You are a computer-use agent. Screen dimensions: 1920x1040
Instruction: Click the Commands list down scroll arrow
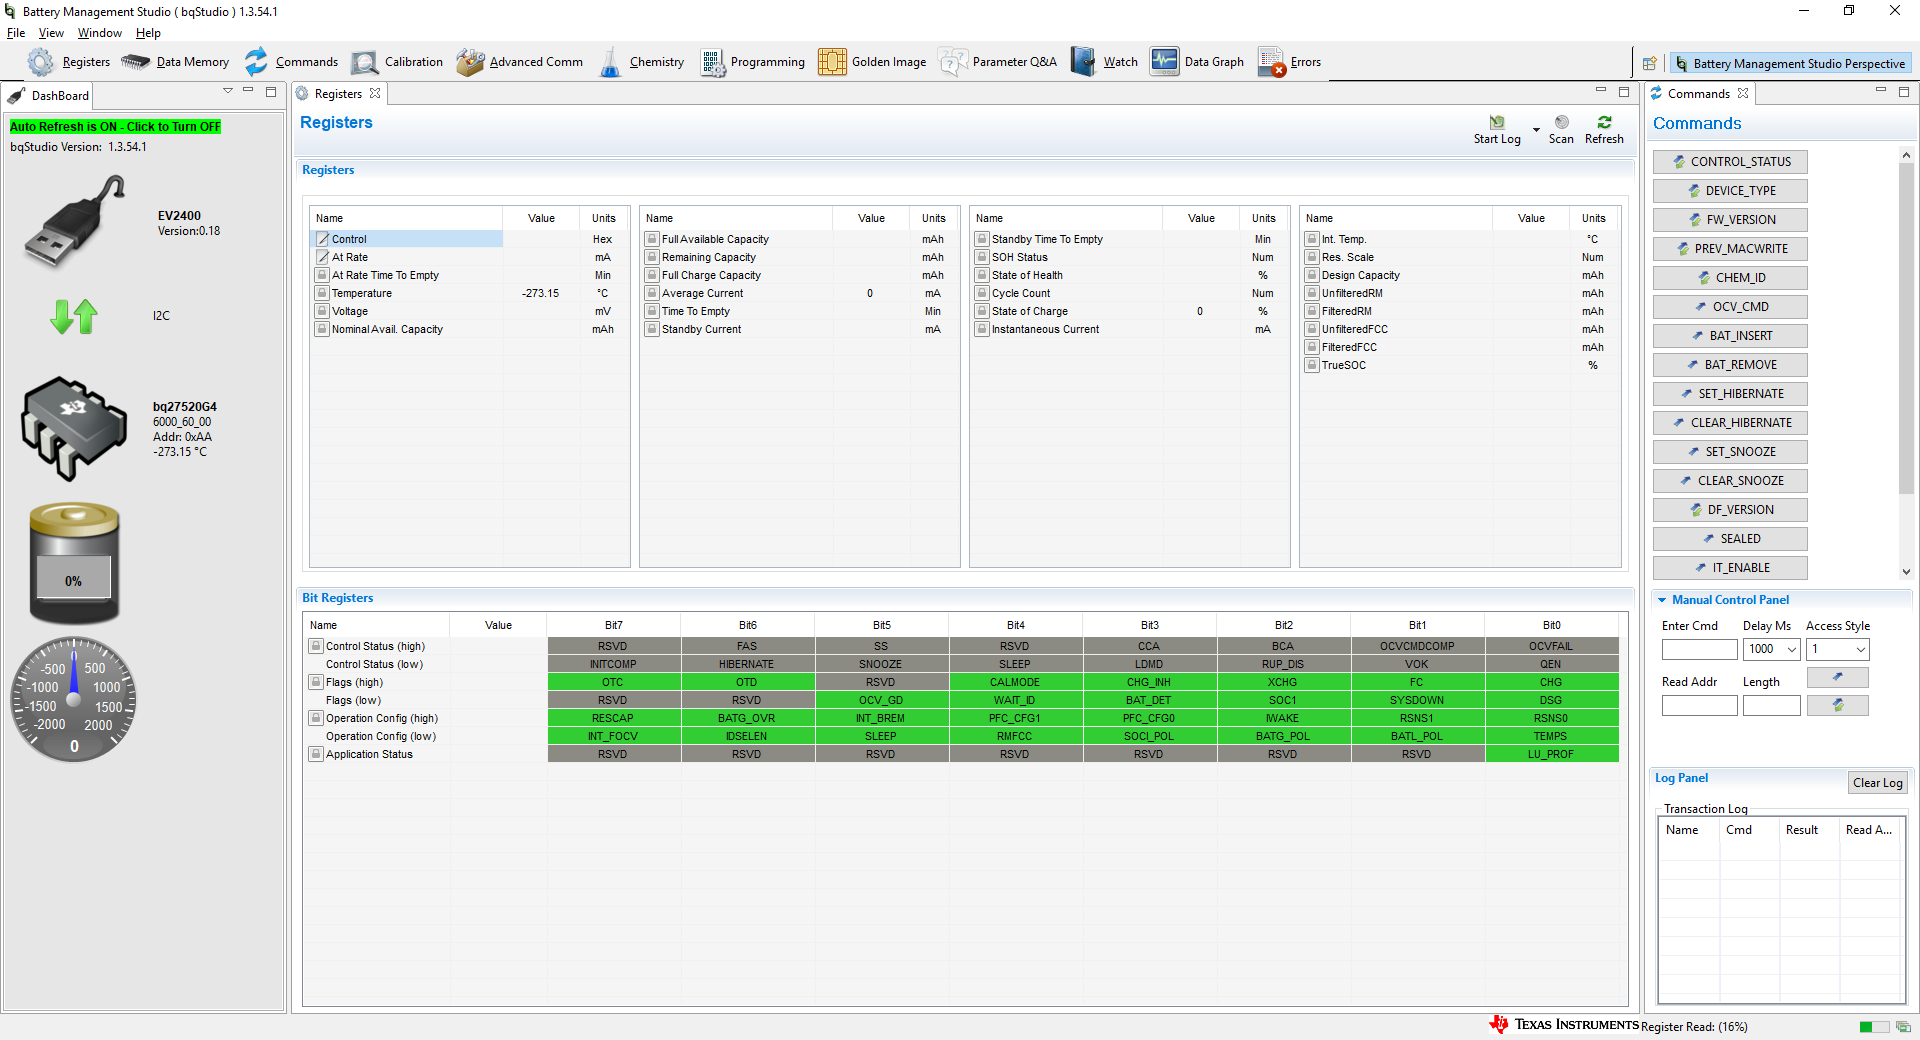tap(1906, 572)
